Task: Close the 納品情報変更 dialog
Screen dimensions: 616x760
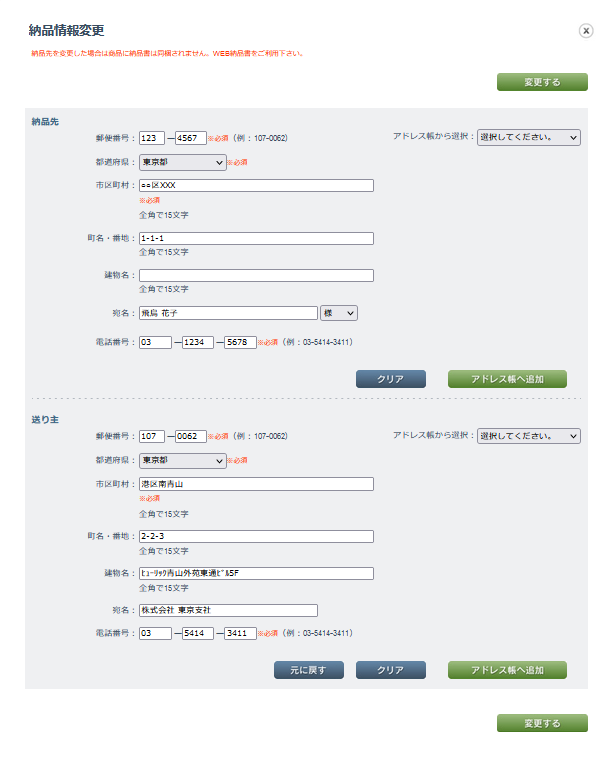Action: tap(586, 31)
